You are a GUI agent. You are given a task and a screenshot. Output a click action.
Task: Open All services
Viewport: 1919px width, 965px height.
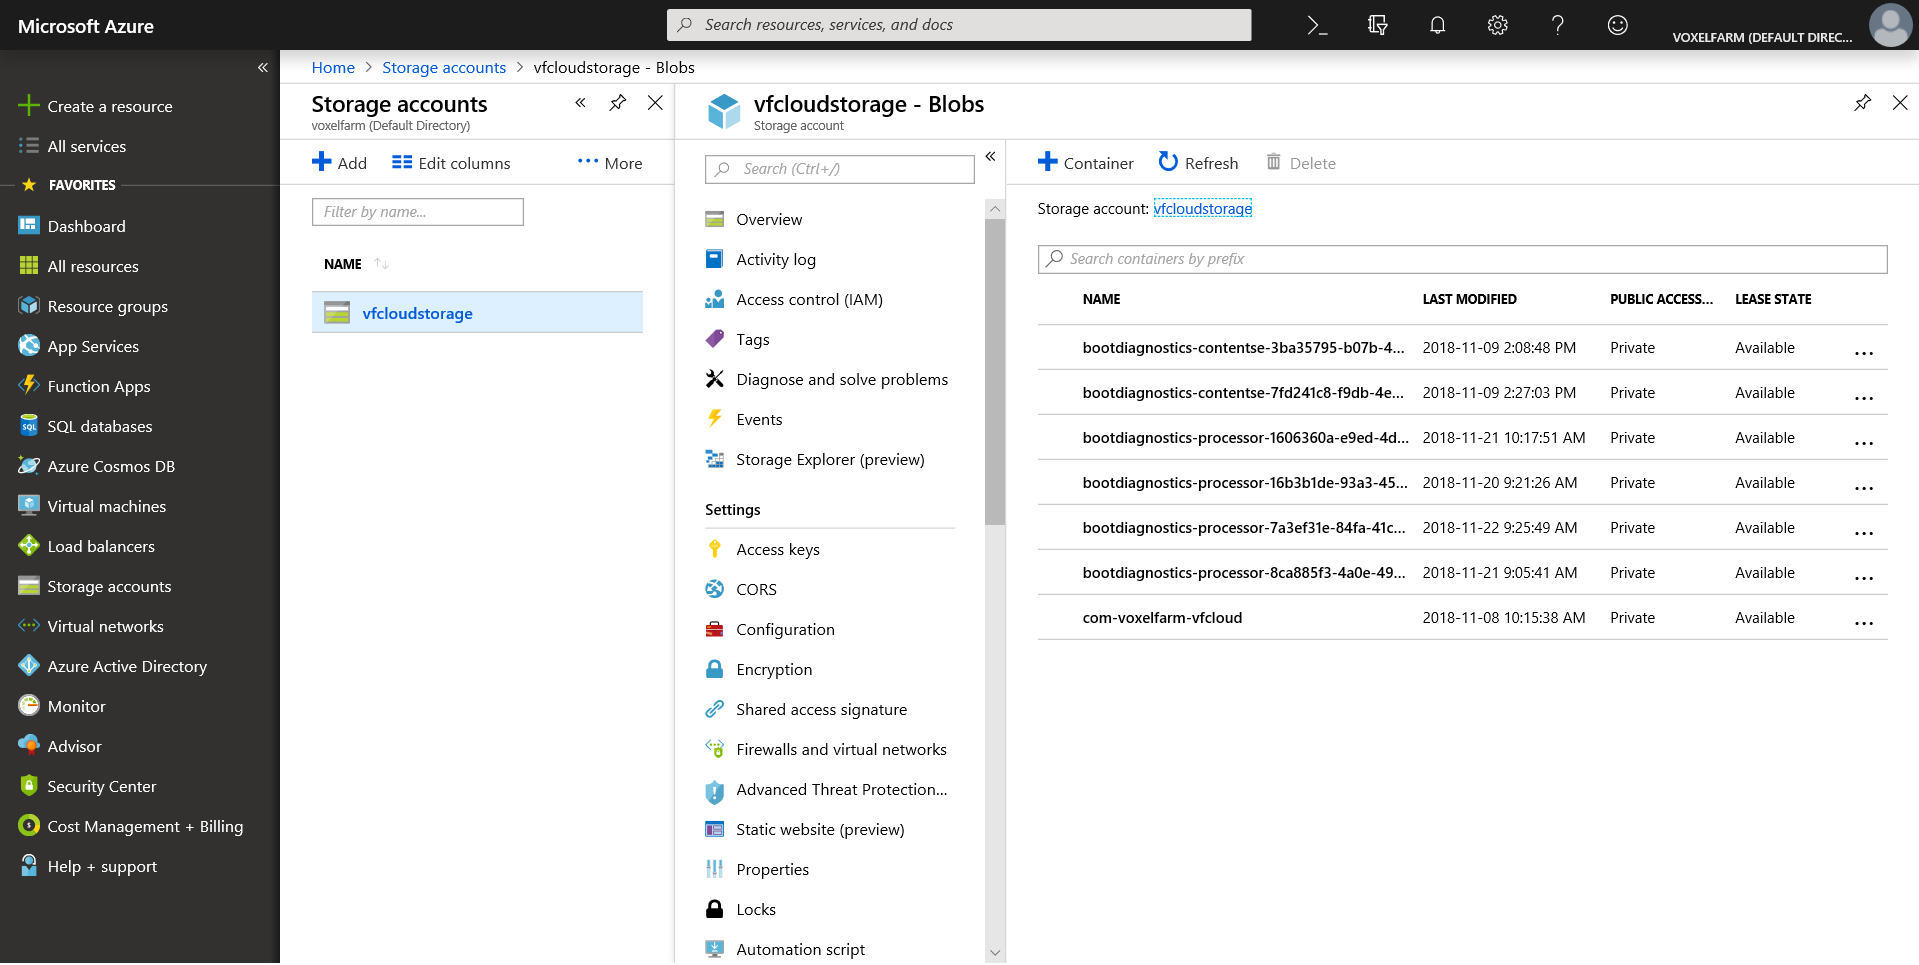87,146
